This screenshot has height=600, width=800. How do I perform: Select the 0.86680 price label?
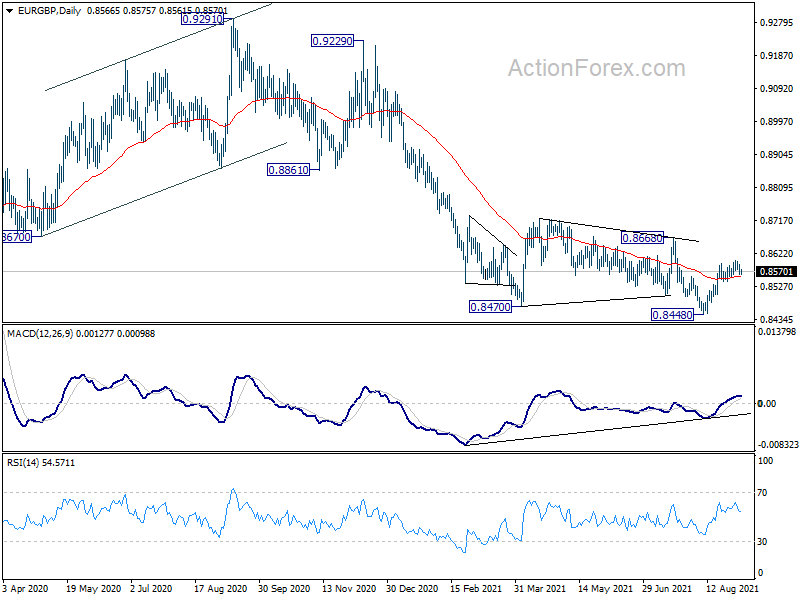point(642,238)
